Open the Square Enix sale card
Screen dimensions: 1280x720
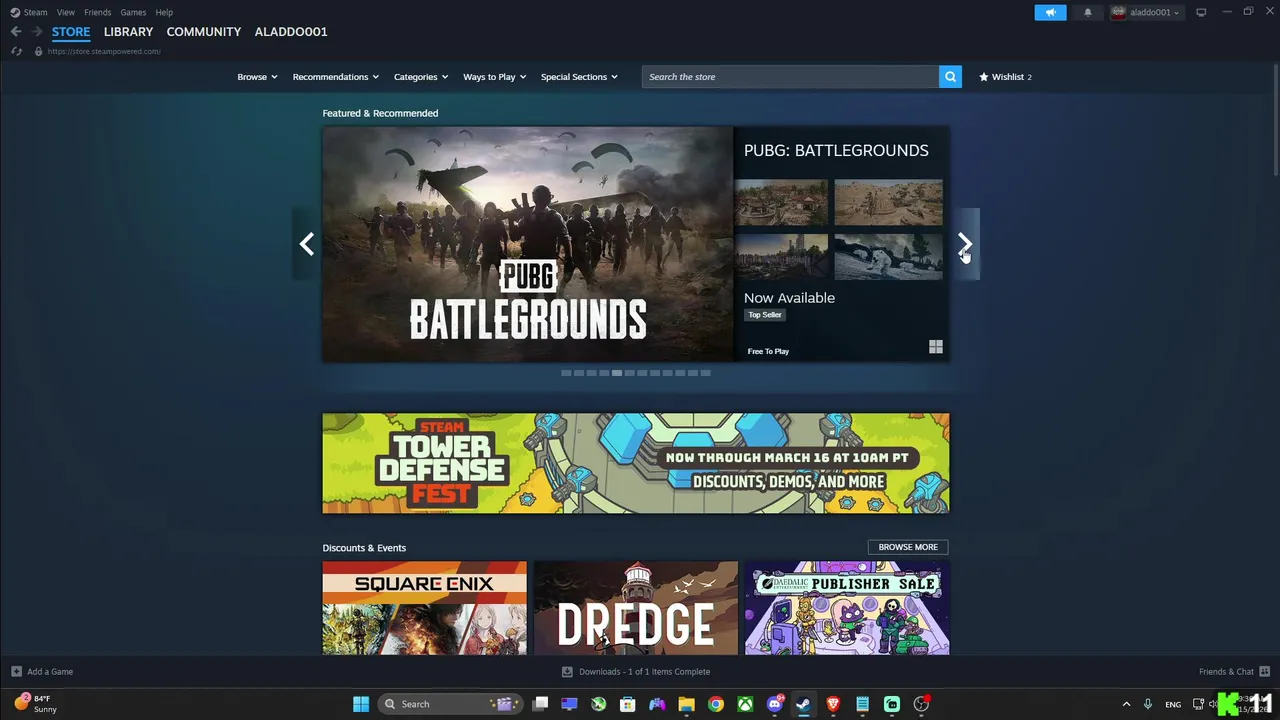click(x=424, y=608)
